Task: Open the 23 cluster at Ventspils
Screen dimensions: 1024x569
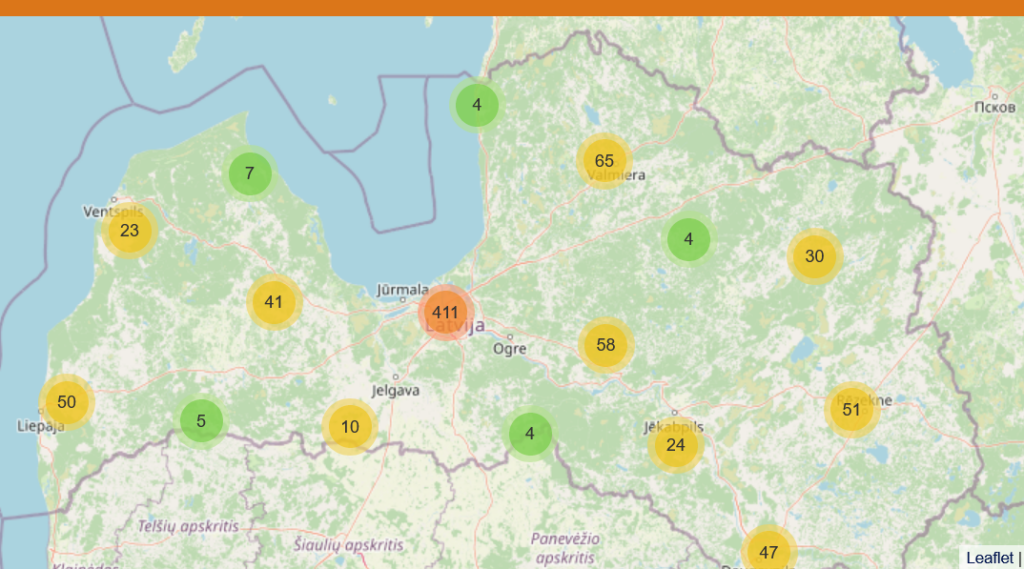Action: pyautogui.click(x=129, y=231)
